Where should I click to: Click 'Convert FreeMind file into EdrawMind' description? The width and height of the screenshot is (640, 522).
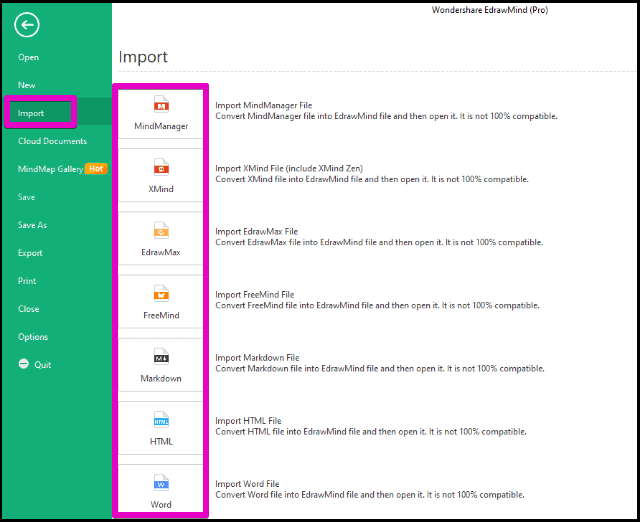pos(378,305)
